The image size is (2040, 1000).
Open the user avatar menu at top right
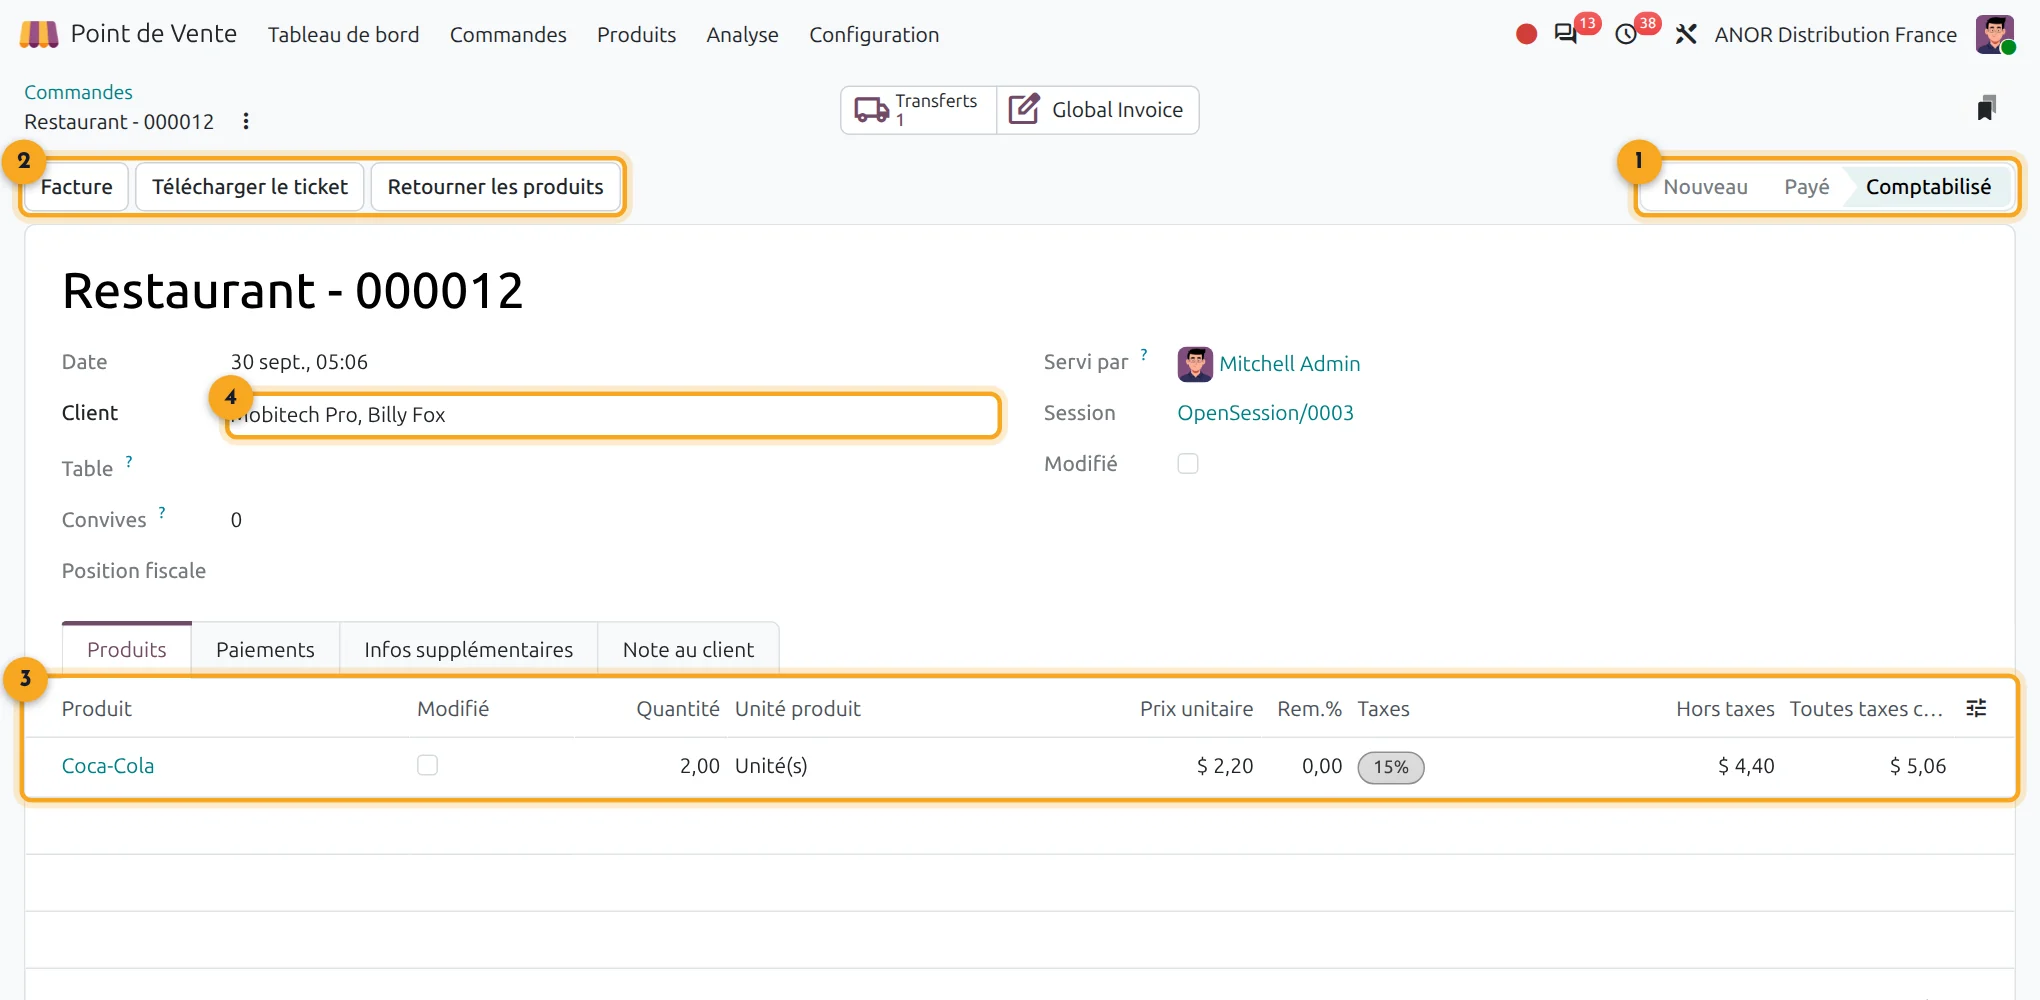1995,35
